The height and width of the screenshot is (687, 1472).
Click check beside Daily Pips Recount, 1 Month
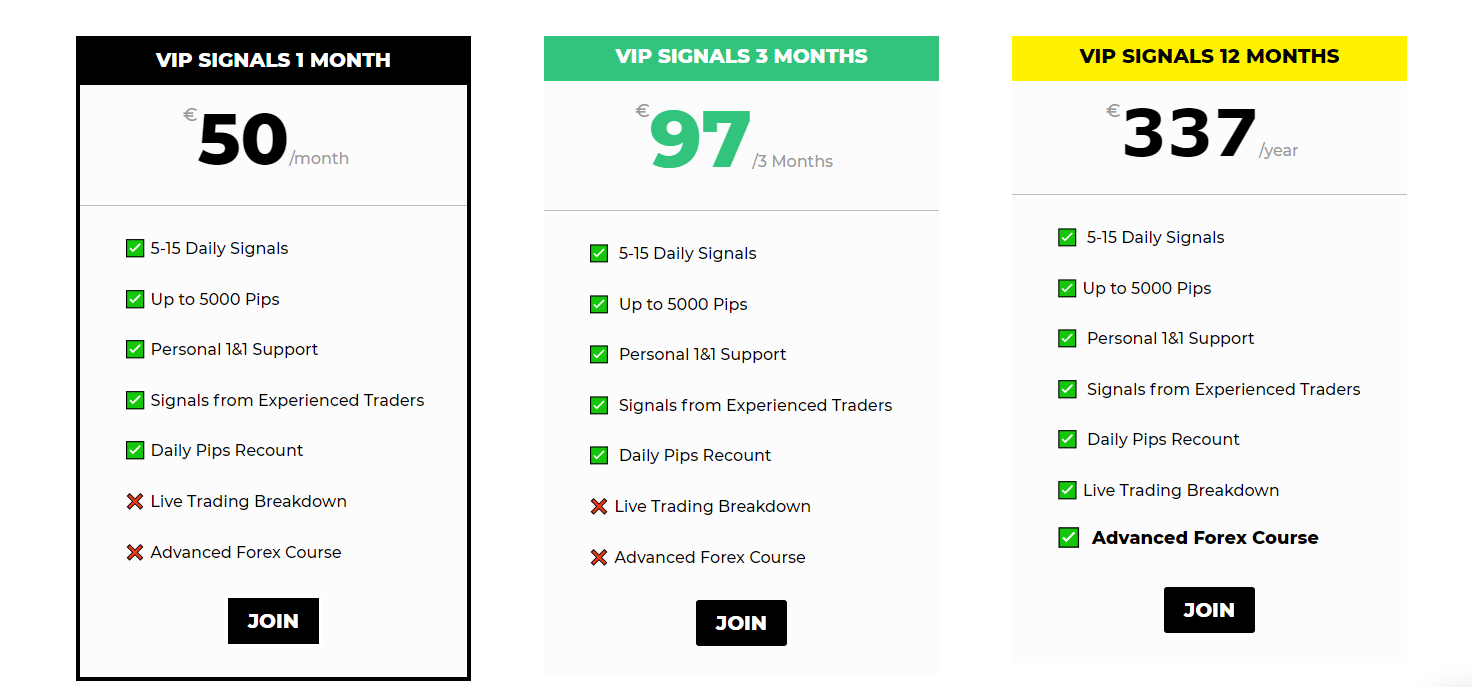[135, 450]
